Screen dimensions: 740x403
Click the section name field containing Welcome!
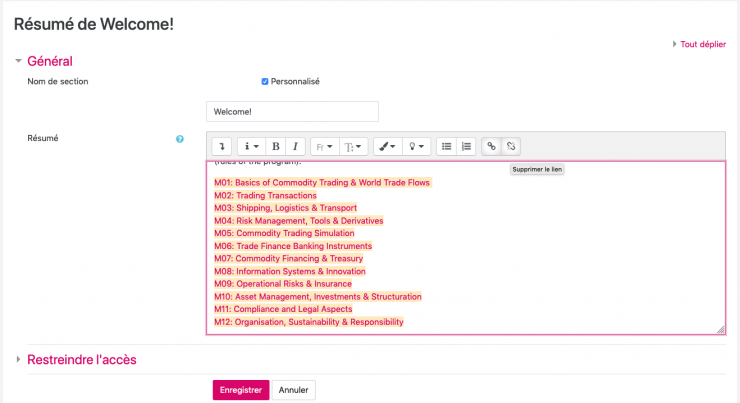[292, 111]
